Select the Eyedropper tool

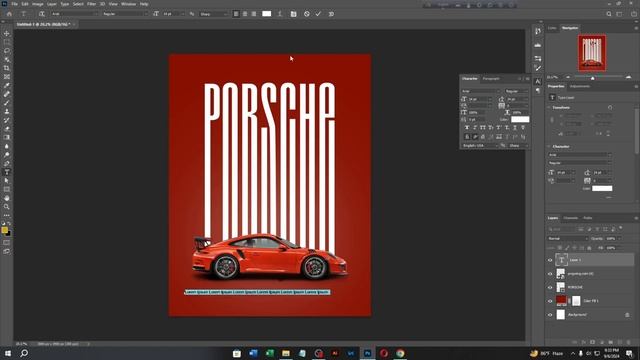[7, 85]
